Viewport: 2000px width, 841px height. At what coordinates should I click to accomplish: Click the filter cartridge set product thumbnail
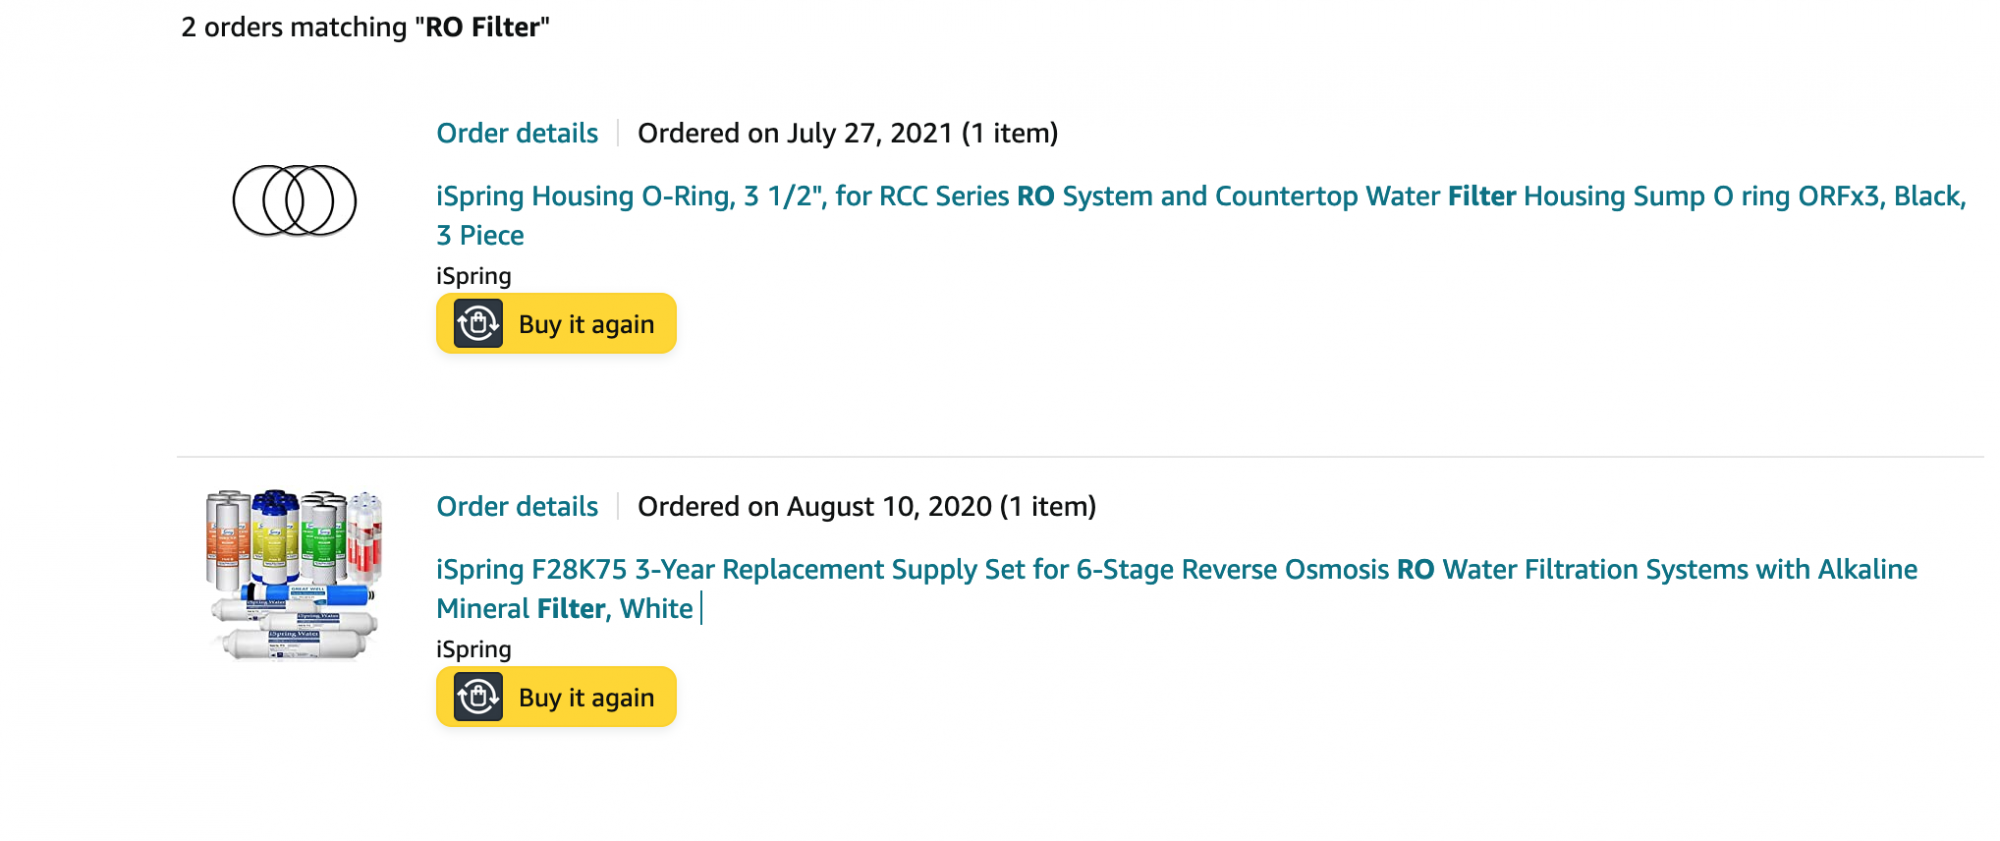[x=294, y=574]
